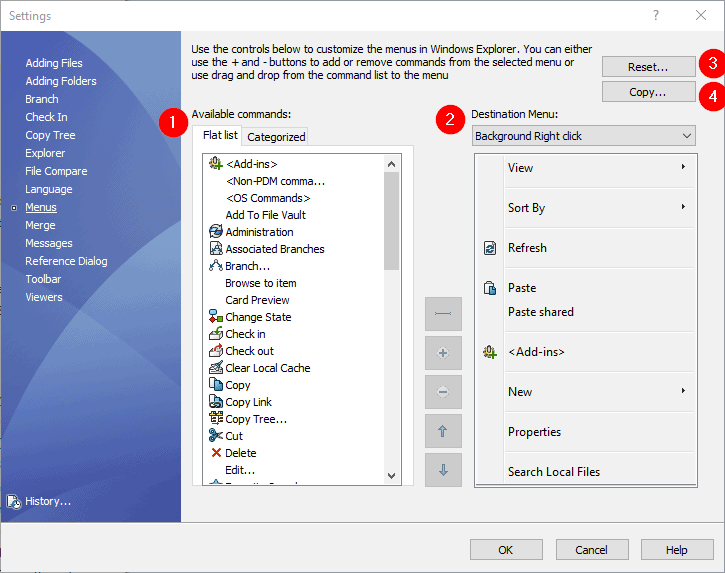The height and width of the screenshot is (573, 725).
Task: Open the Reference Dialog settings page
Action: click(x=66, y=261)
